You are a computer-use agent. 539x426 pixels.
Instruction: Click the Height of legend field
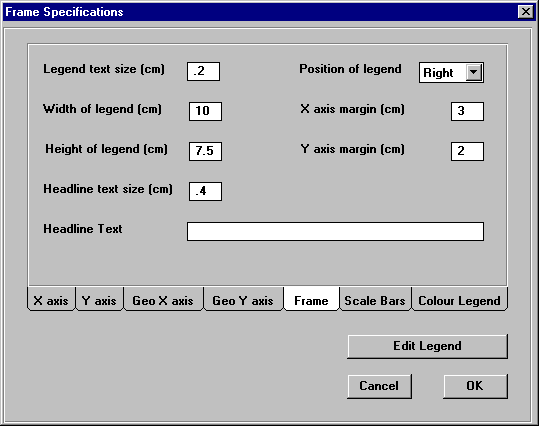point(205,151)
